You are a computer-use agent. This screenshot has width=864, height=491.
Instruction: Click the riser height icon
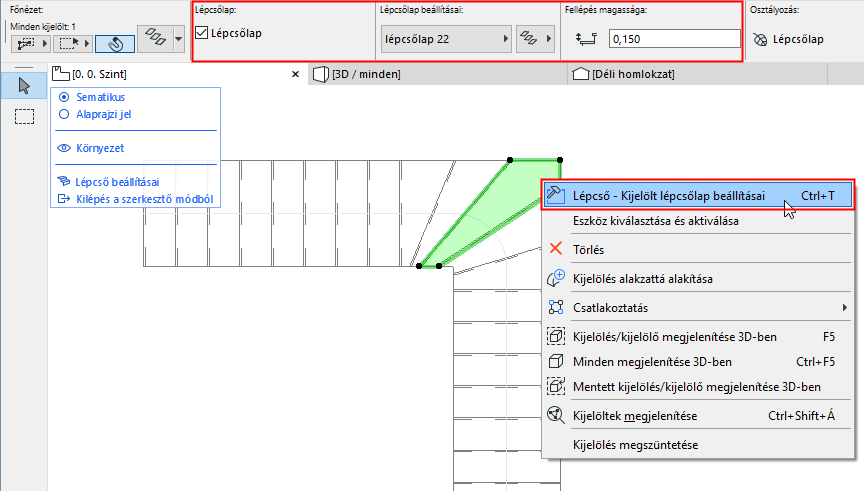(586, 39)
